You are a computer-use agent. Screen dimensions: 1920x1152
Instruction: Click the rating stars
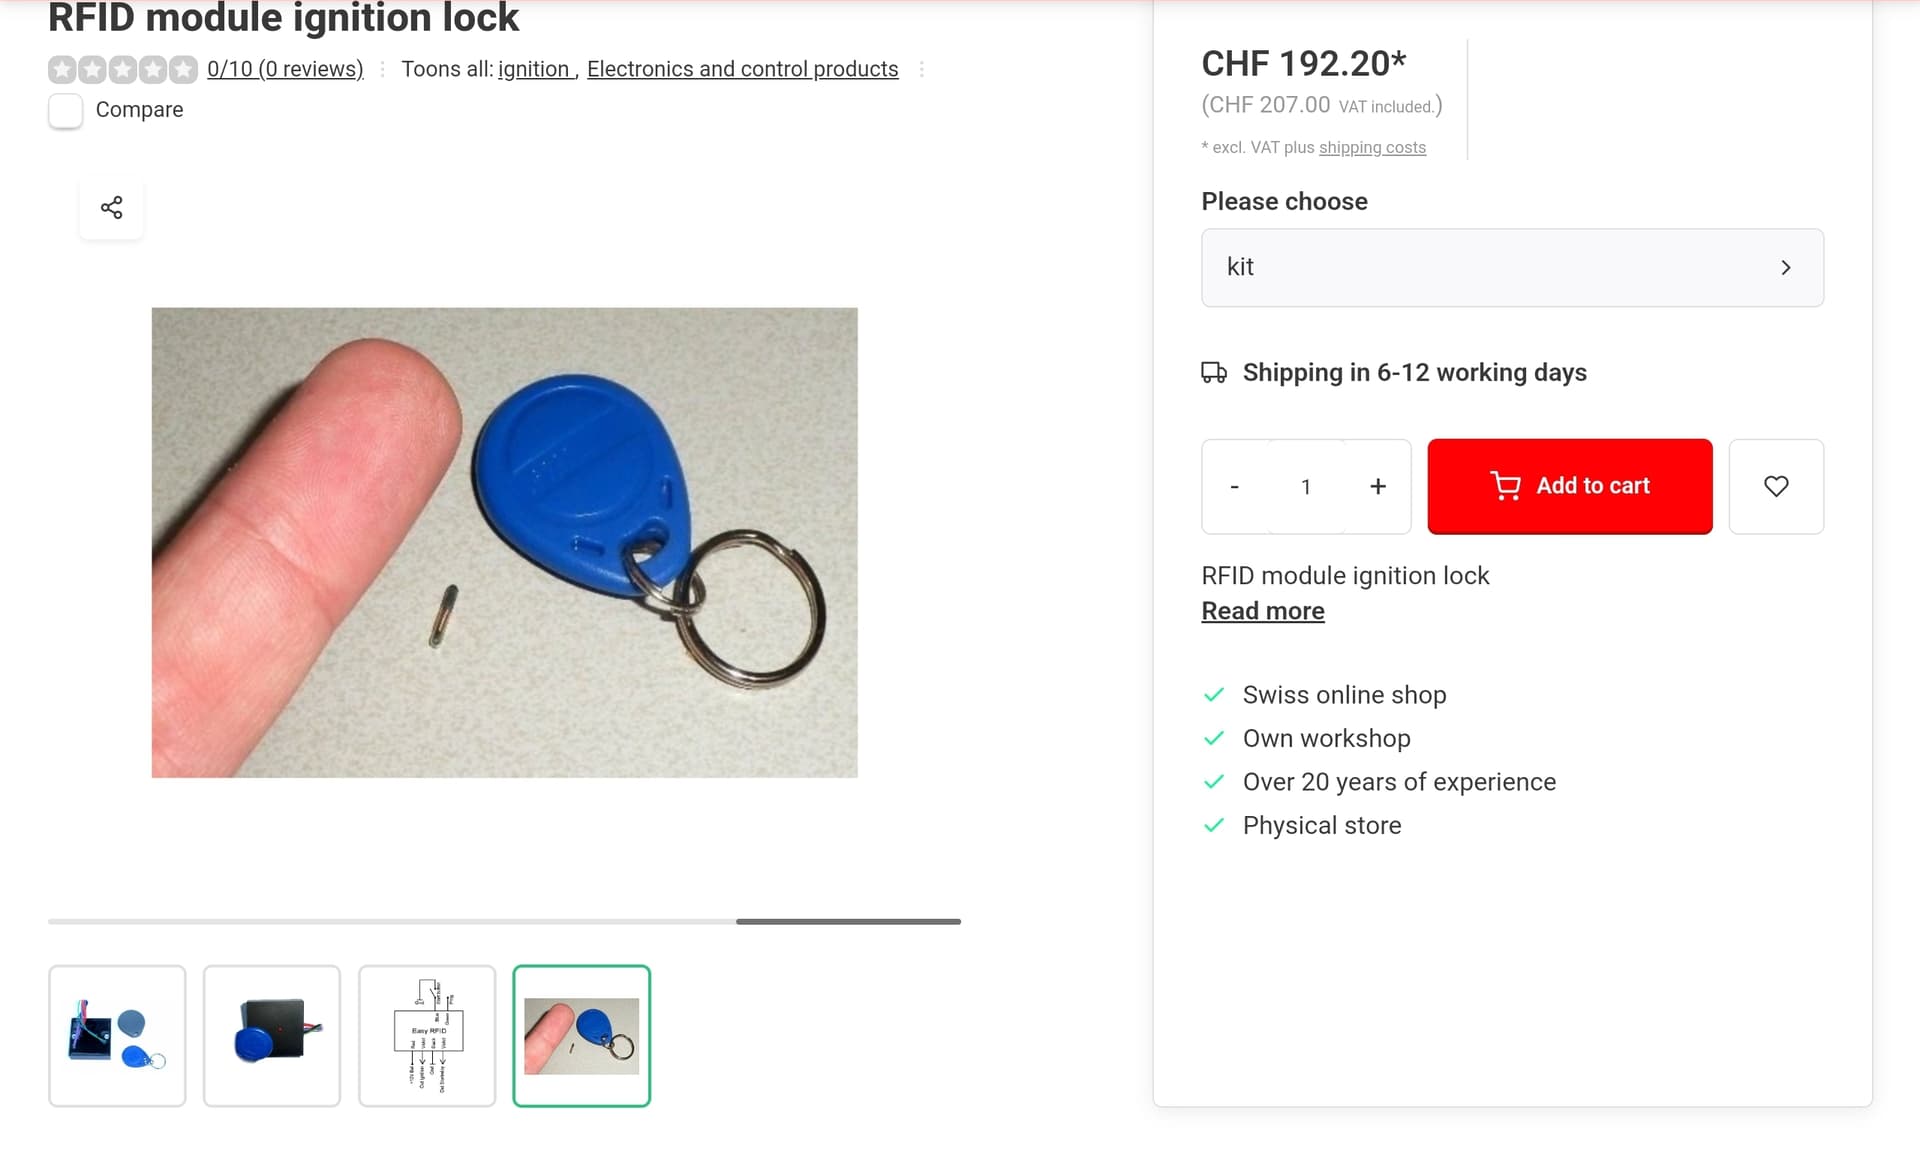(x=123, y=69)
